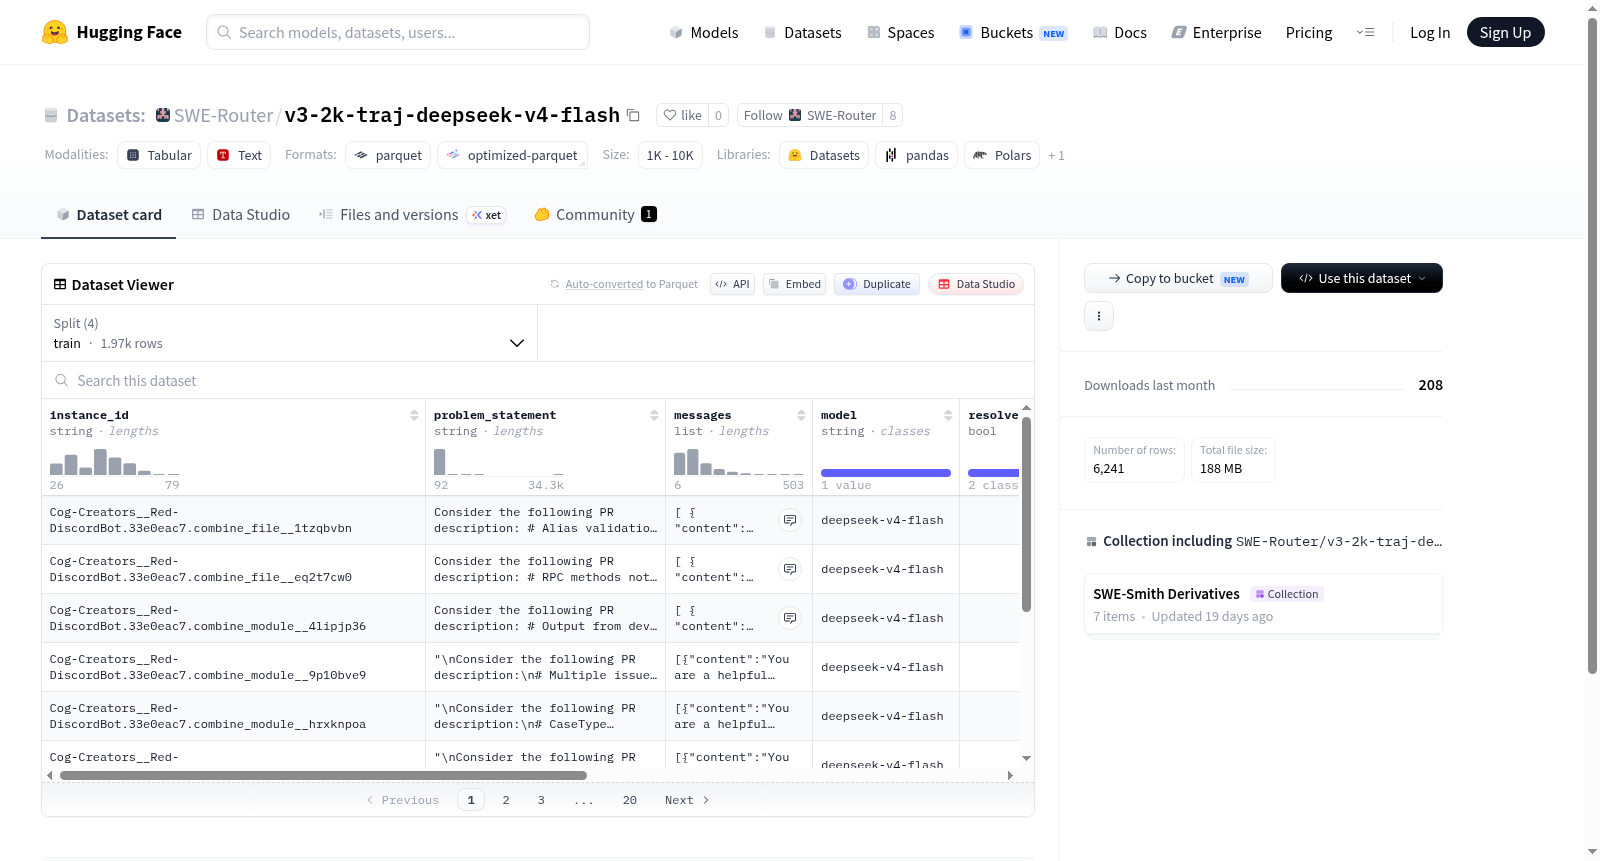Go to Spaces in top navigation

pos(901,32)
